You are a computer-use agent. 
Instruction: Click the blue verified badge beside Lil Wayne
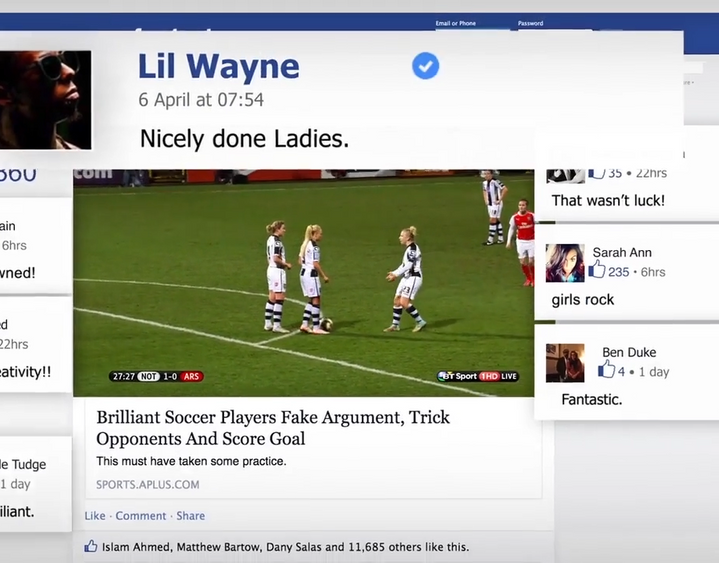pos(426,66)
